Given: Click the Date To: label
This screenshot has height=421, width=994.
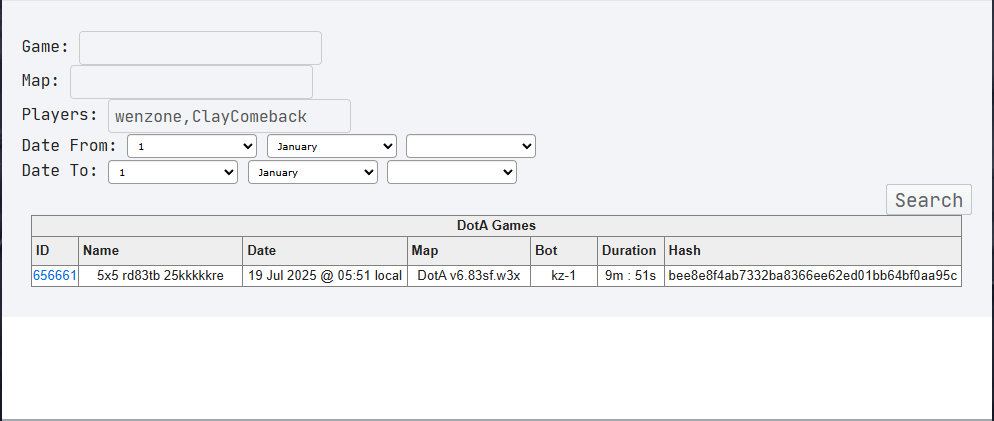Looking at the screenshot, I should [x=60, y=171].
